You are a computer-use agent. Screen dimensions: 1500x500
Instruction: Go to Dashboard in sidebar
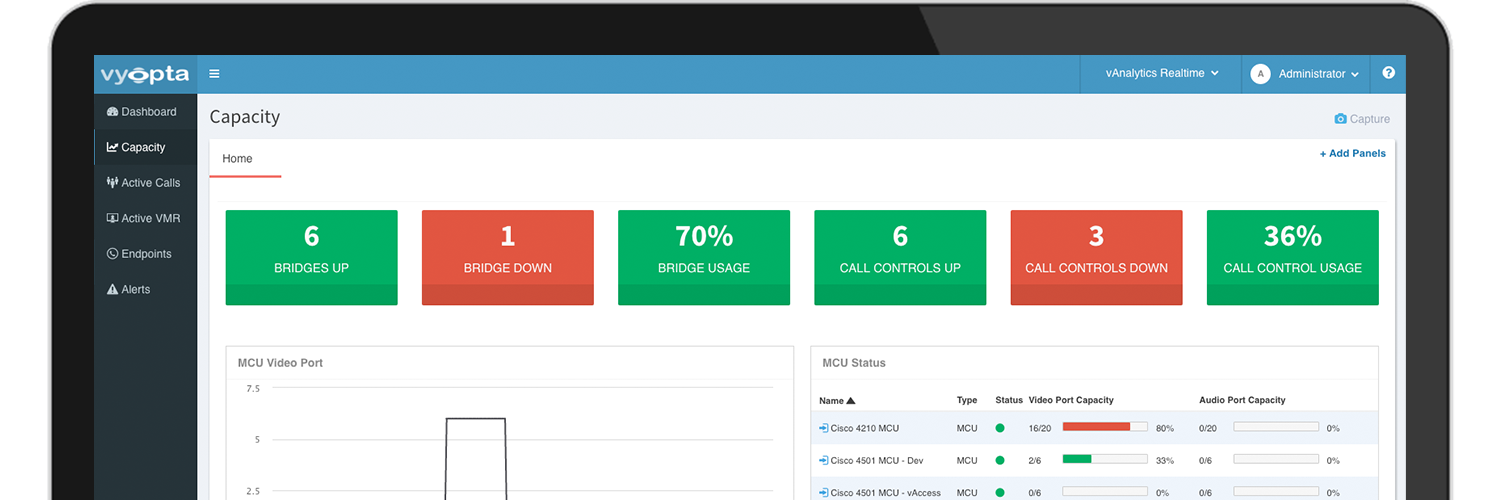coord(145,112)
